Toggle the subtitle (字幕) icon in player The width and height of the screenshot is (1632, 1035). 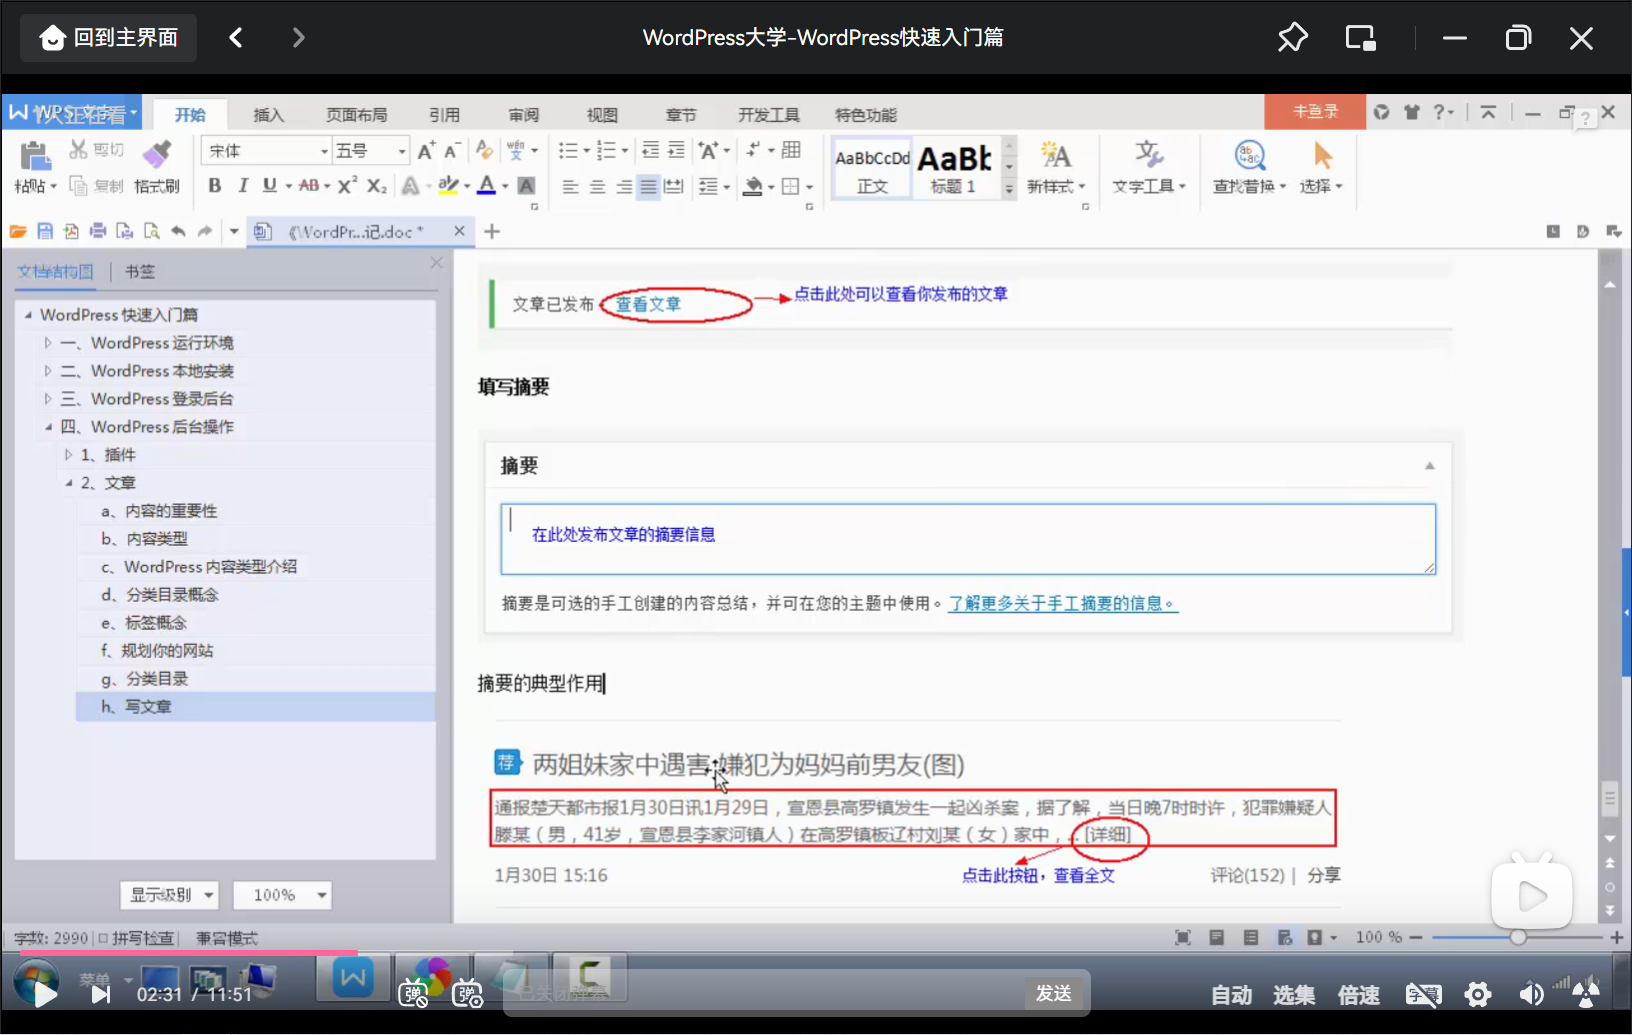(x=1423, y=995)
